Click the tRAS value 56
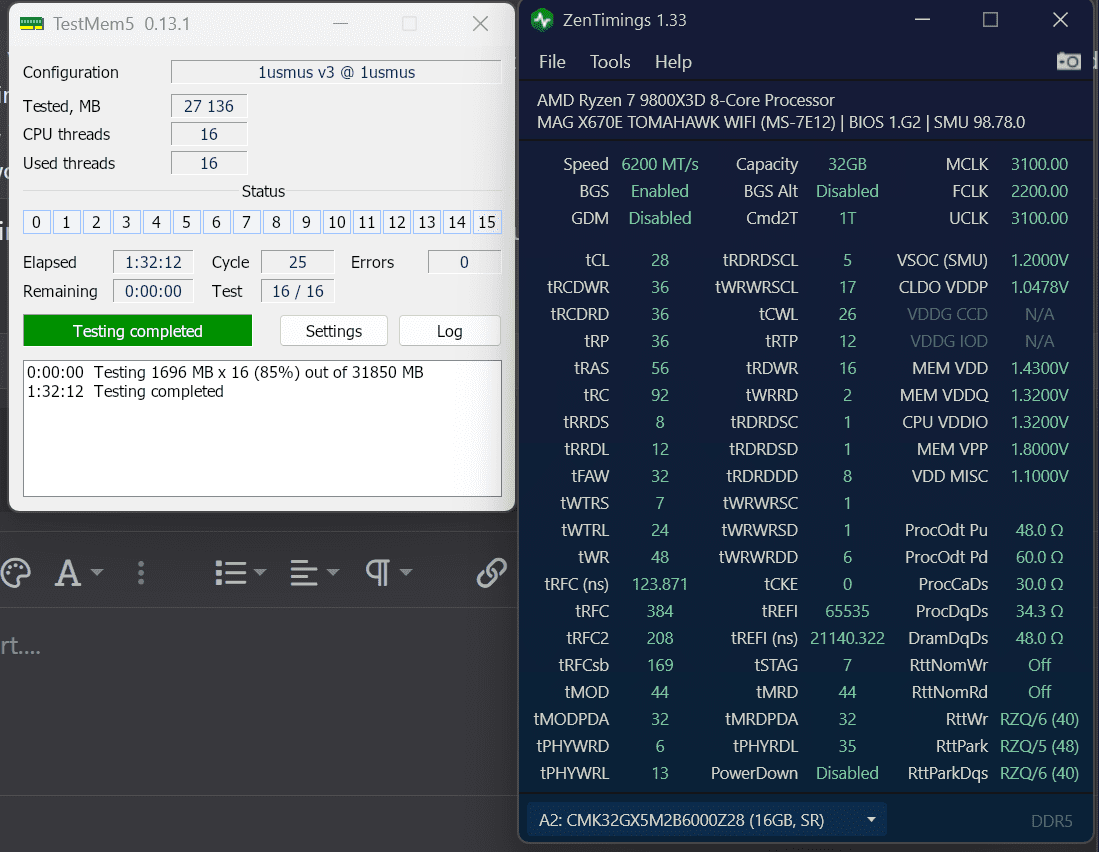Image resolution: width=1099 pixels, height=852 pixels. coord(660,368)
